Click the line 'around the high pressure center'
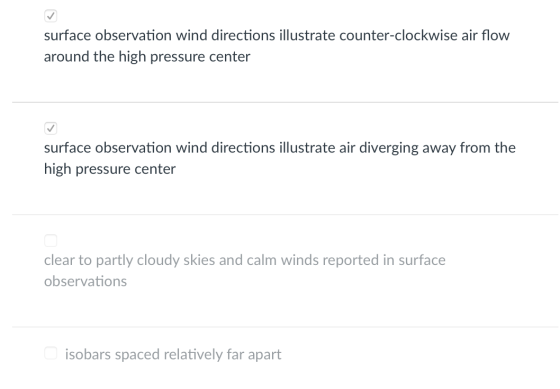 click(147, 57)
